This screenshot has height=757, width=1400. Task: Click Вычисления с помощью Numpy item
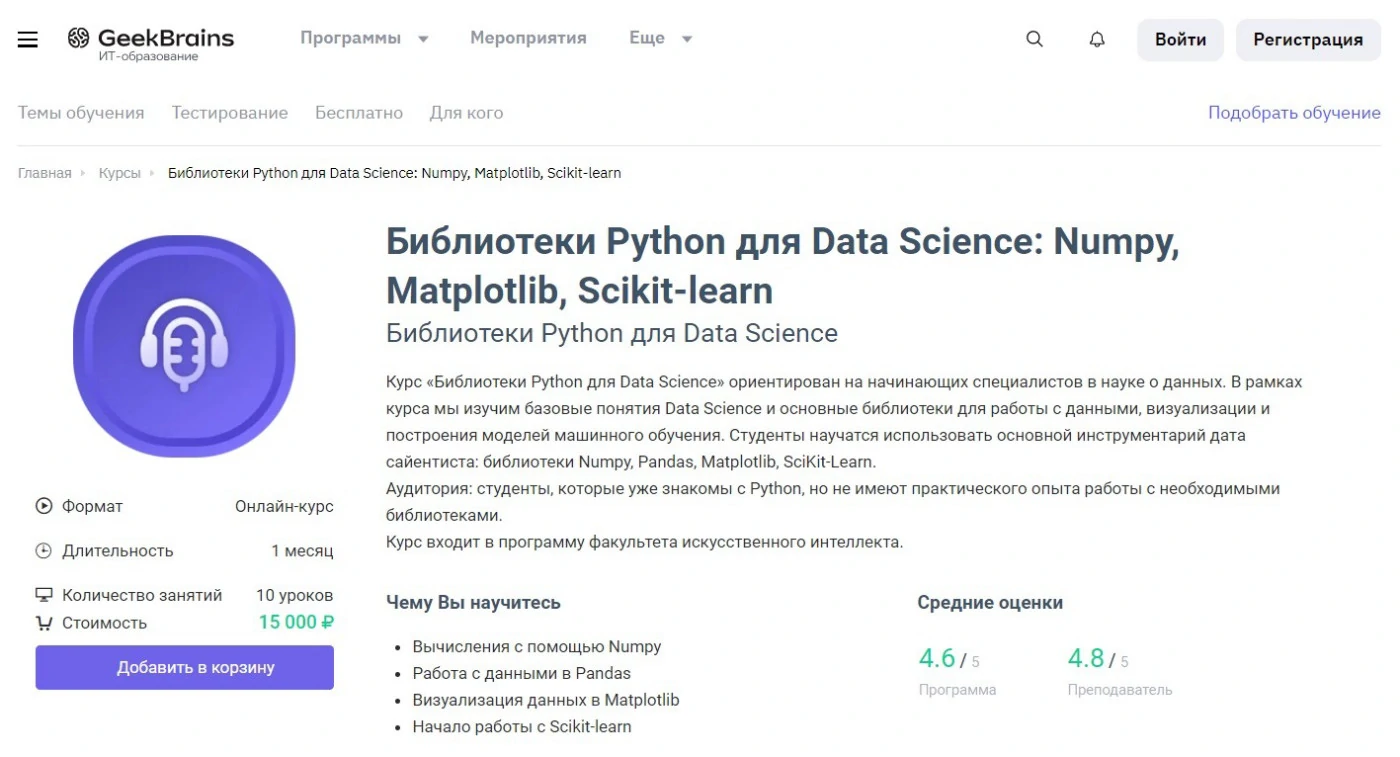coord(537,647)
